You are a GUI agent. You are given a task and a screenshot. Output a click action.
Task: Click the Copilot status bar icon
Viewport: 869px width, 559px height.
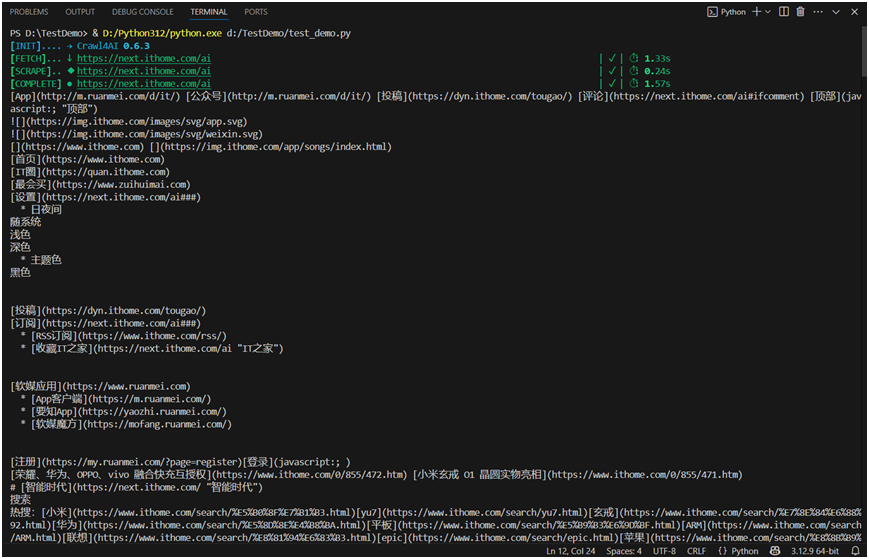pyautogui.click(x=775, y=551)
